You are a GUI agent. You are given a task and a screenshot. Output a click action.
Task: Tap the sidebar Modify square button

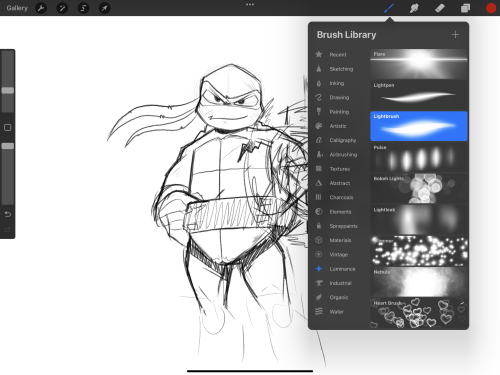click(x=7, y=127)
